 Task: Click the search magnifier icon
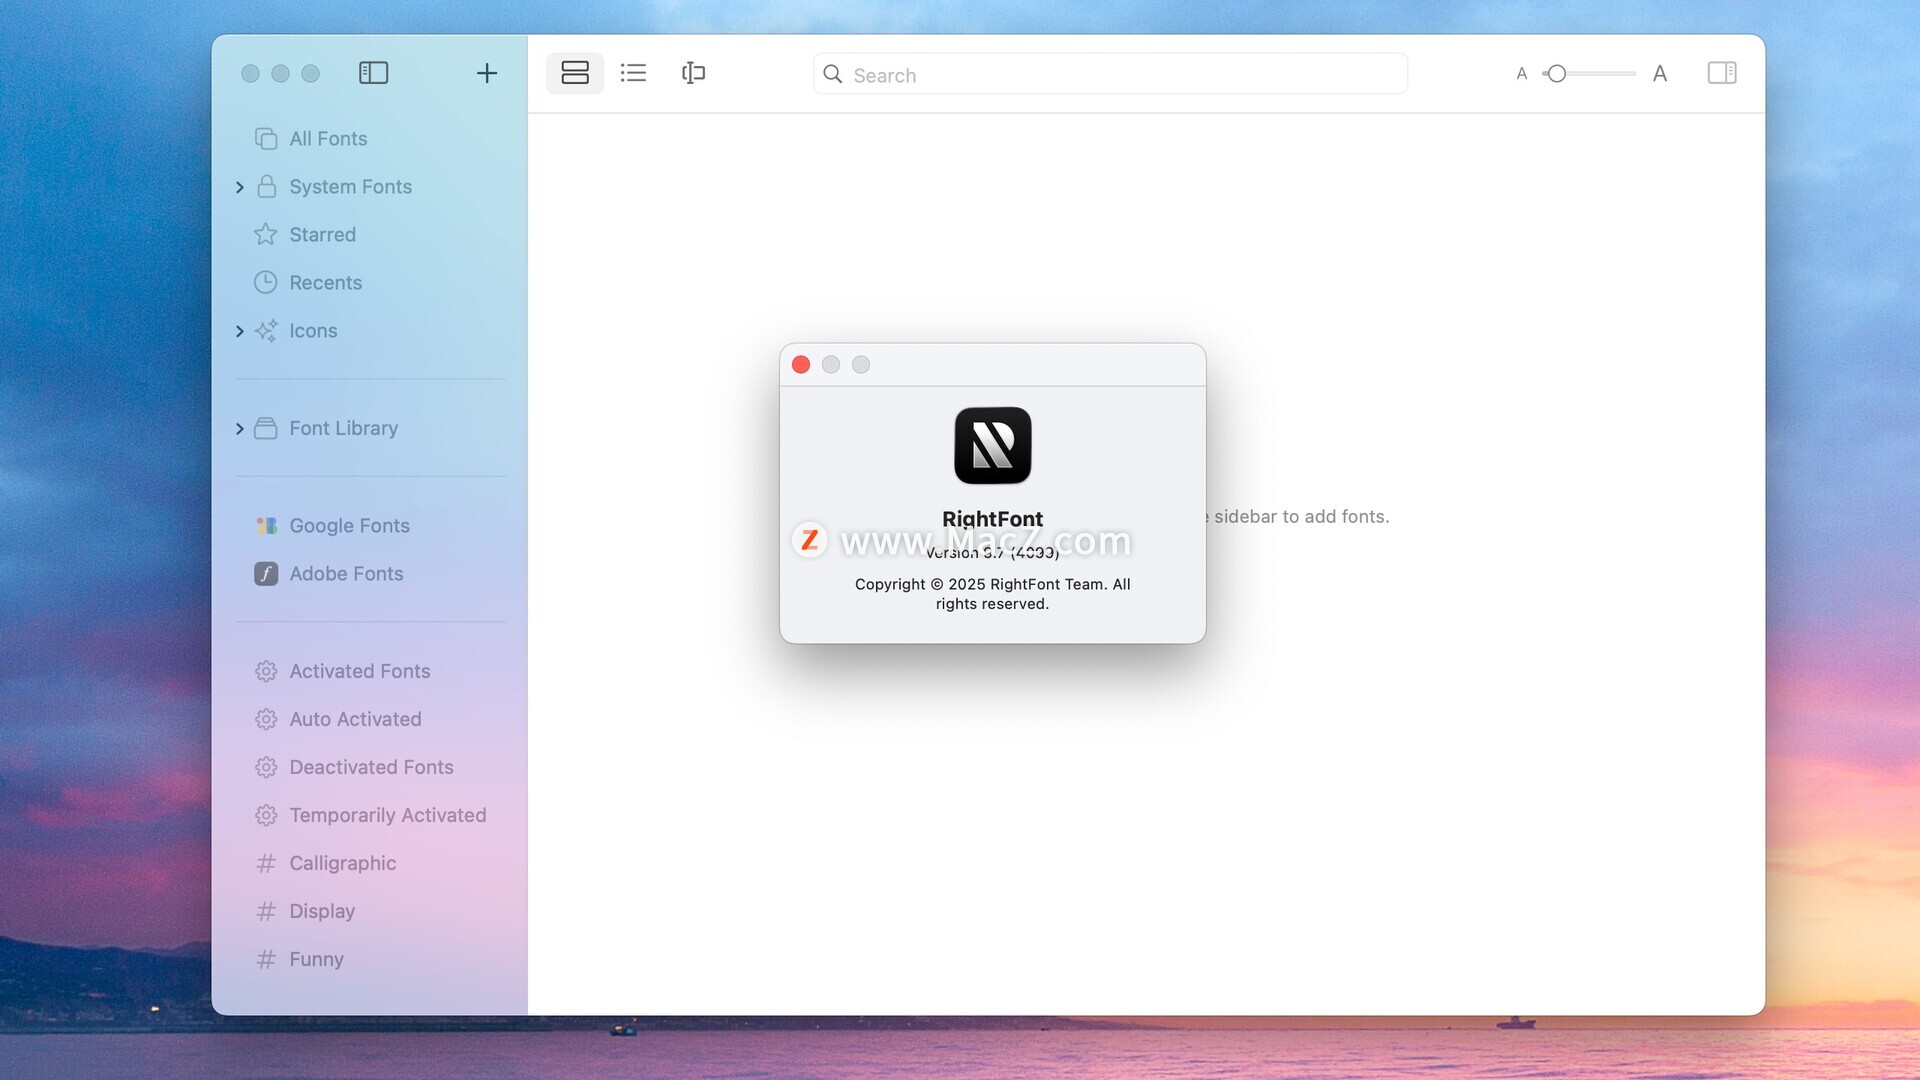tap(832, 74)
